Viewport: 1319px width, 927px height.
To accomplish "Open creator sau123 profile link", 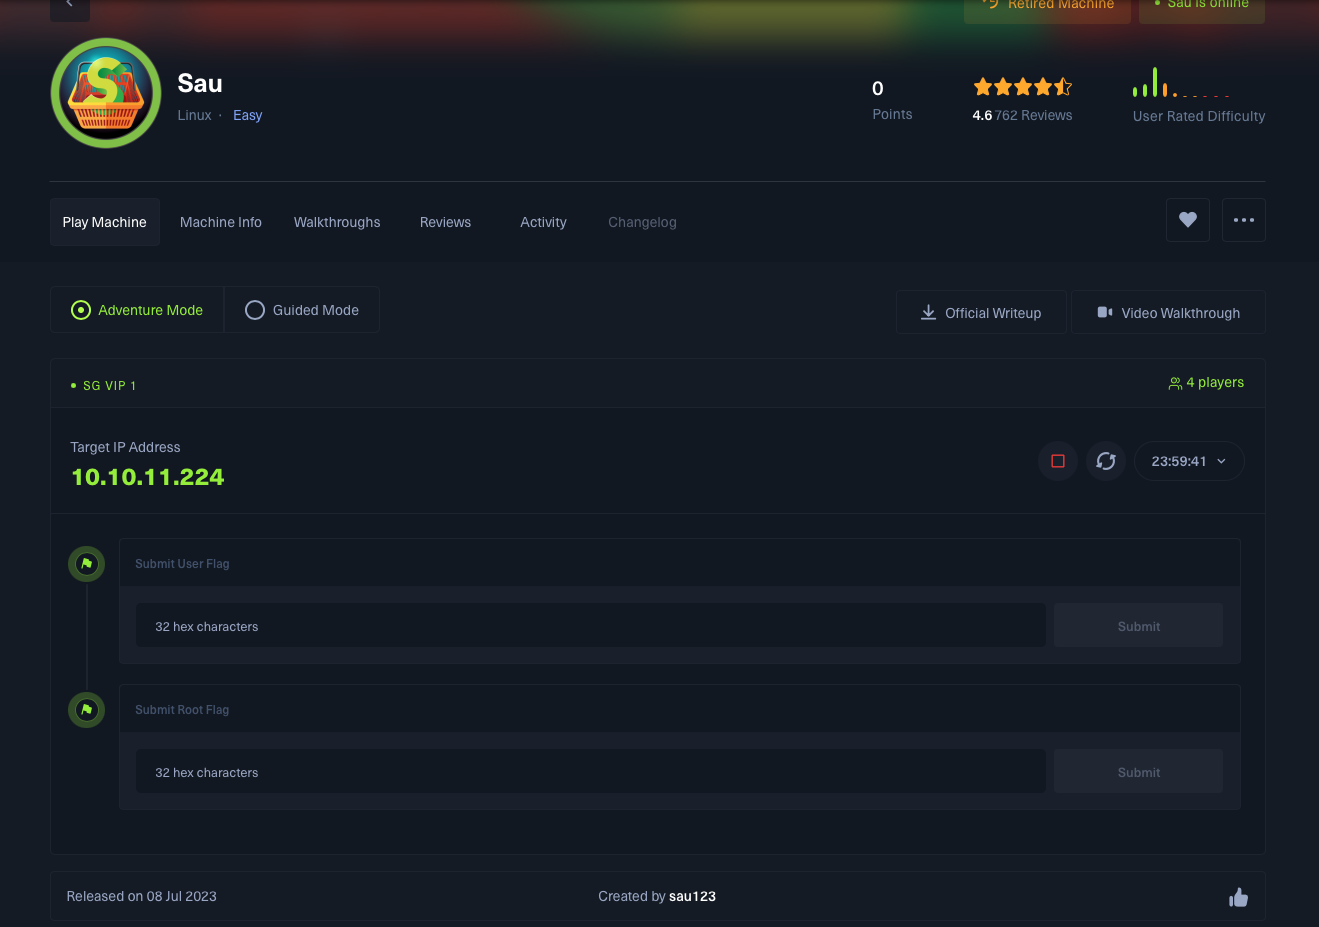I will (692, 896).
